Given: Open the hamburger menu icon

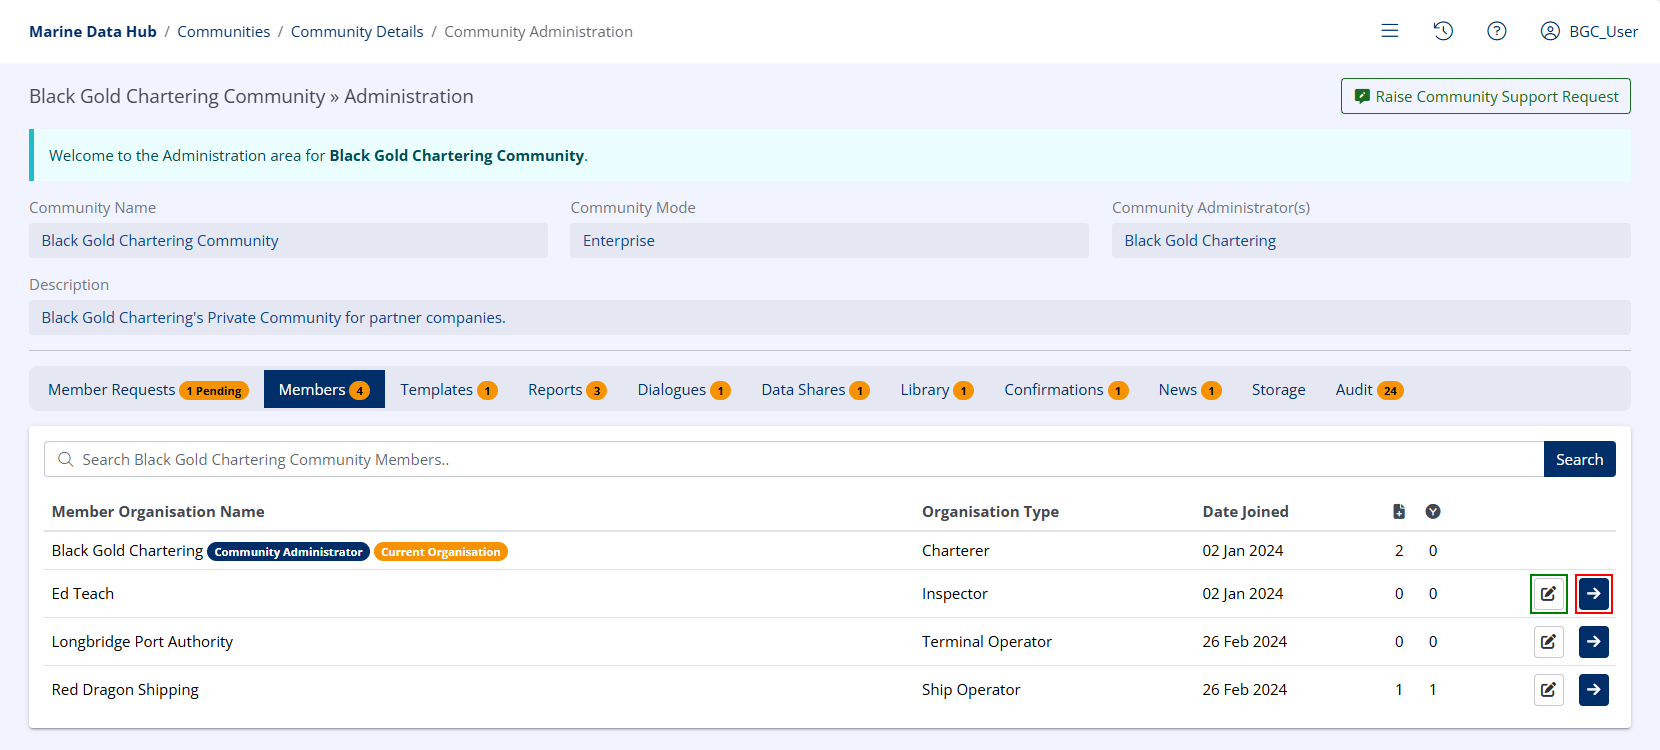Looking at the screenshot, I should [x=1389, y=31].
